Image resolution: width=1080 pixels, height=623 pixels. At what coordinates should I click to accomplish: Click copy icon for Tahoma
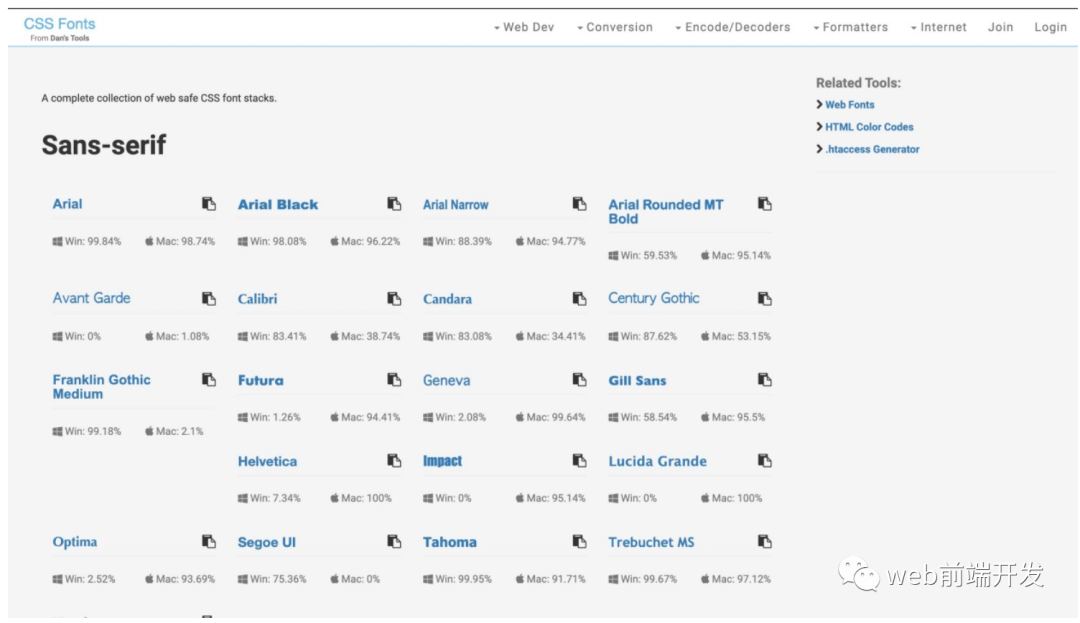pos(579,542)
